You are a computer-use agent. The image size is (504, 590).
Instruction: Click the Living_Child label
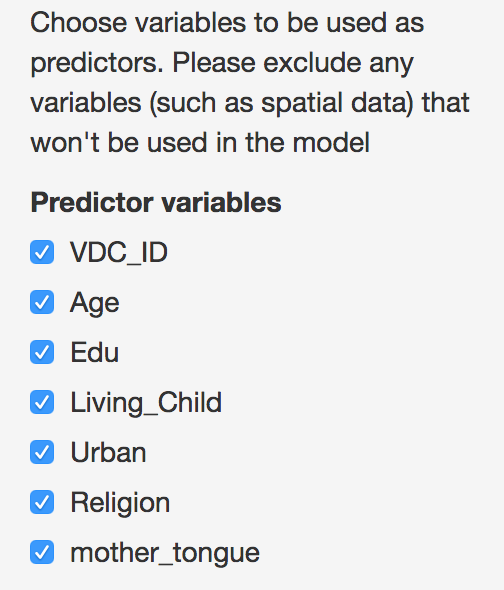click(x=146, y=403)
